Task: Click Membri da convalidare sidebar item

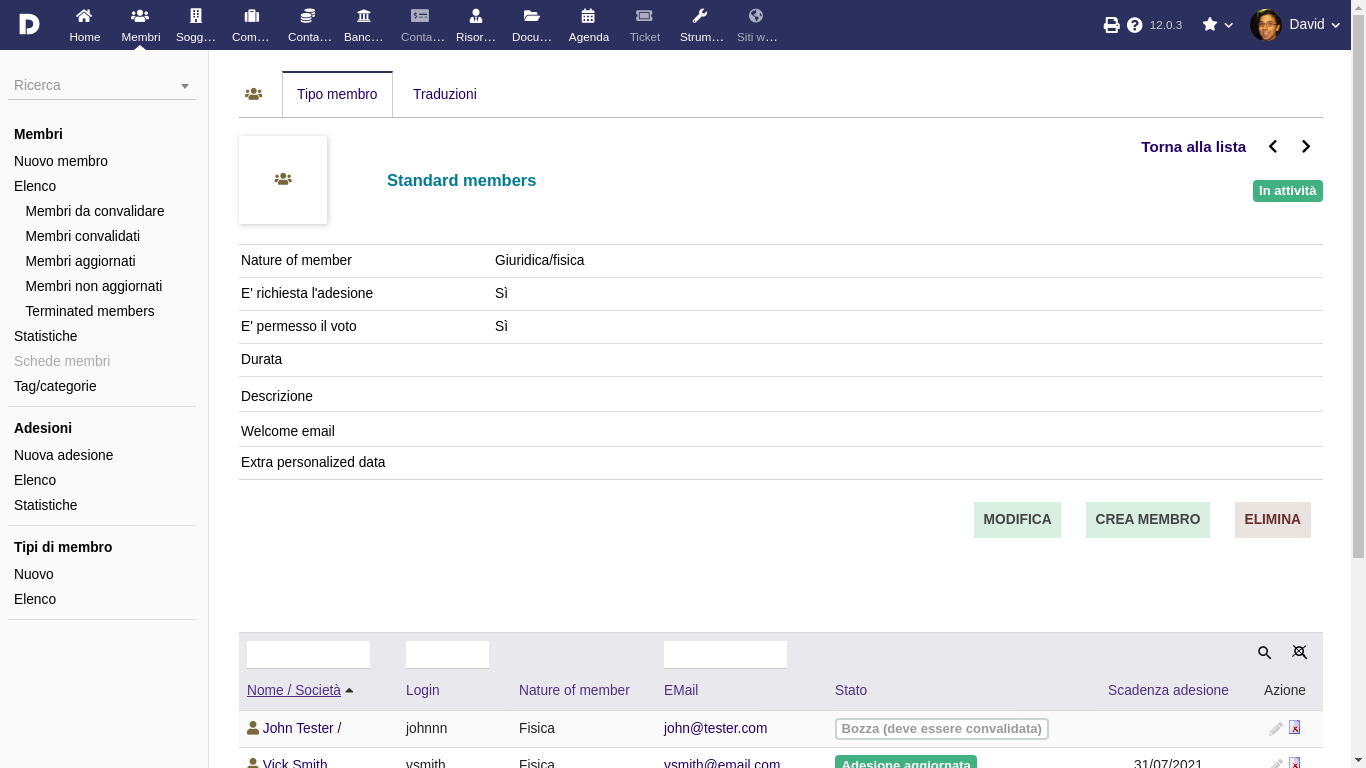Action: pos(95,211)
